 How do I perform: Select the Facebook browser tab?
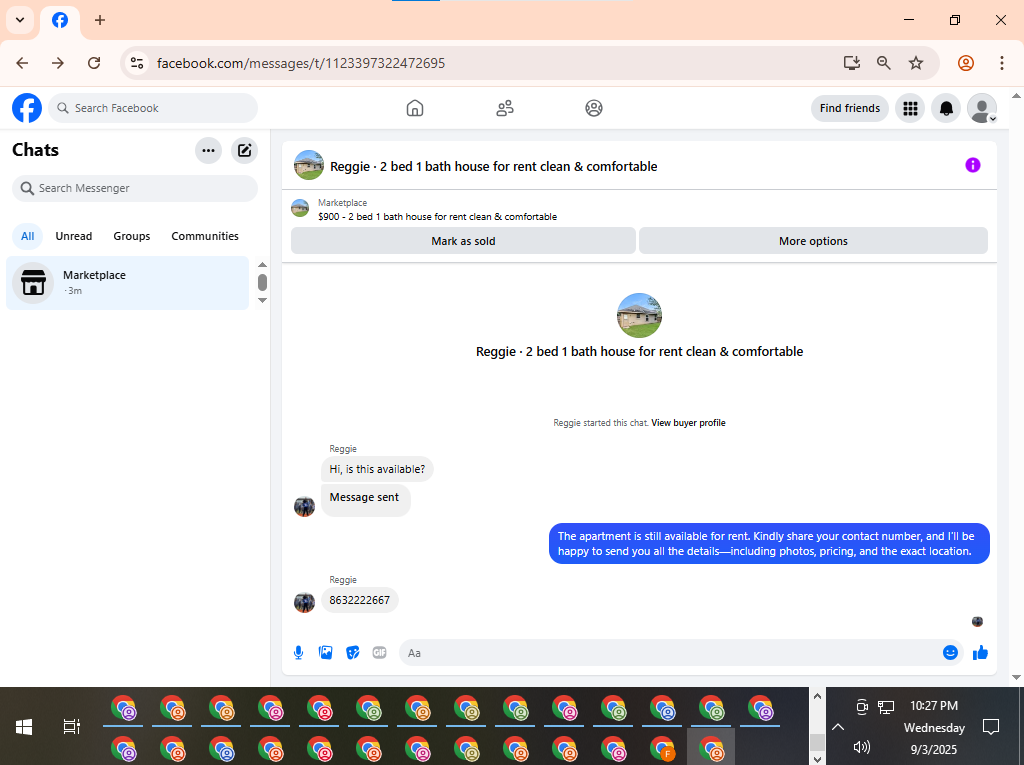(60, 20)
